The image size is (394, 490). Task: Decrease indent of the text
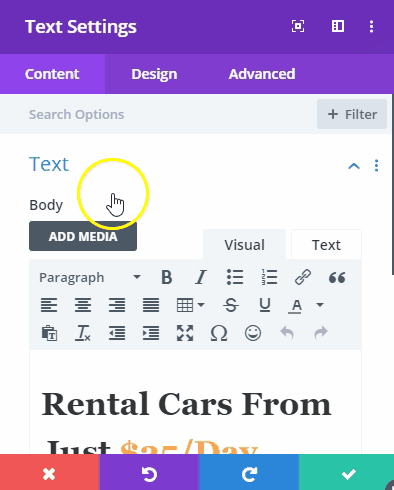click(x=117, y=333)
